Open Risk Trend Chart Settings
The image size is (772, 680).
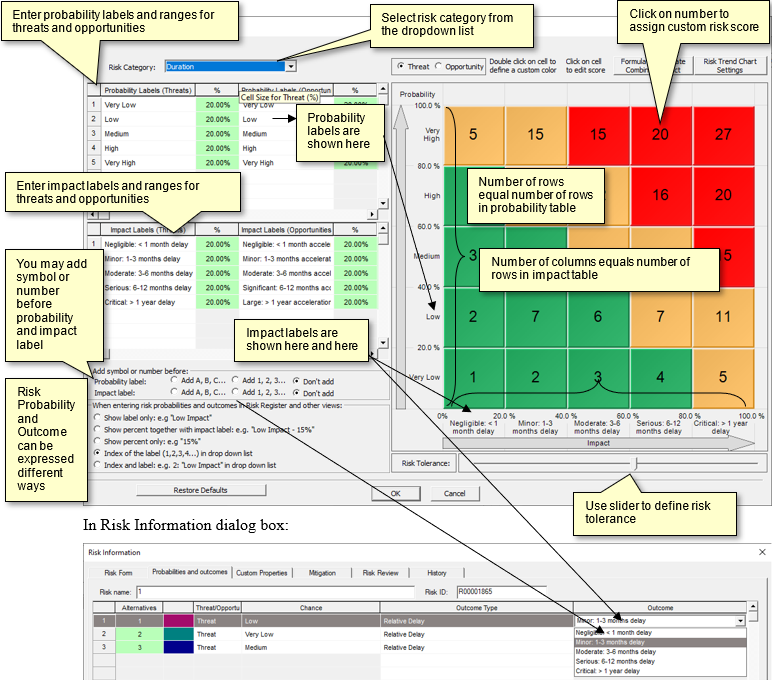tap(730, 65)
